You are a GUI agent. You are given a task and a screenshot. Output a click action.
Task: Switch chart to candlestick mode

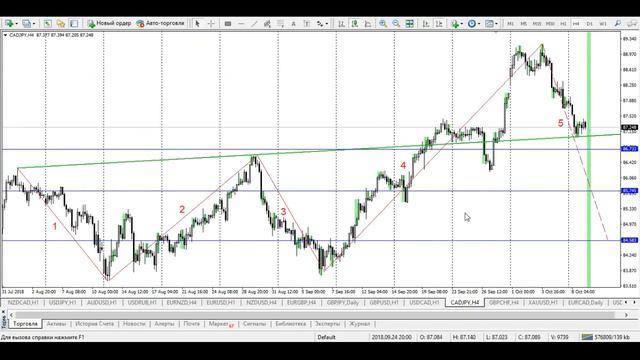[355, 24]
